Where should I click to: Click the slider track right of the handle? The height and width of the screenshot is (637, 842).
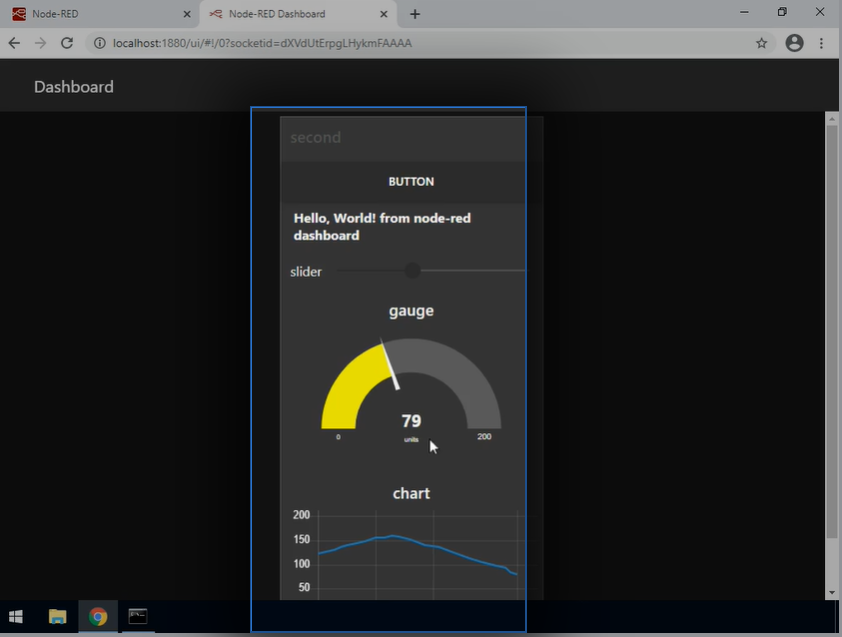coord(473,271)
